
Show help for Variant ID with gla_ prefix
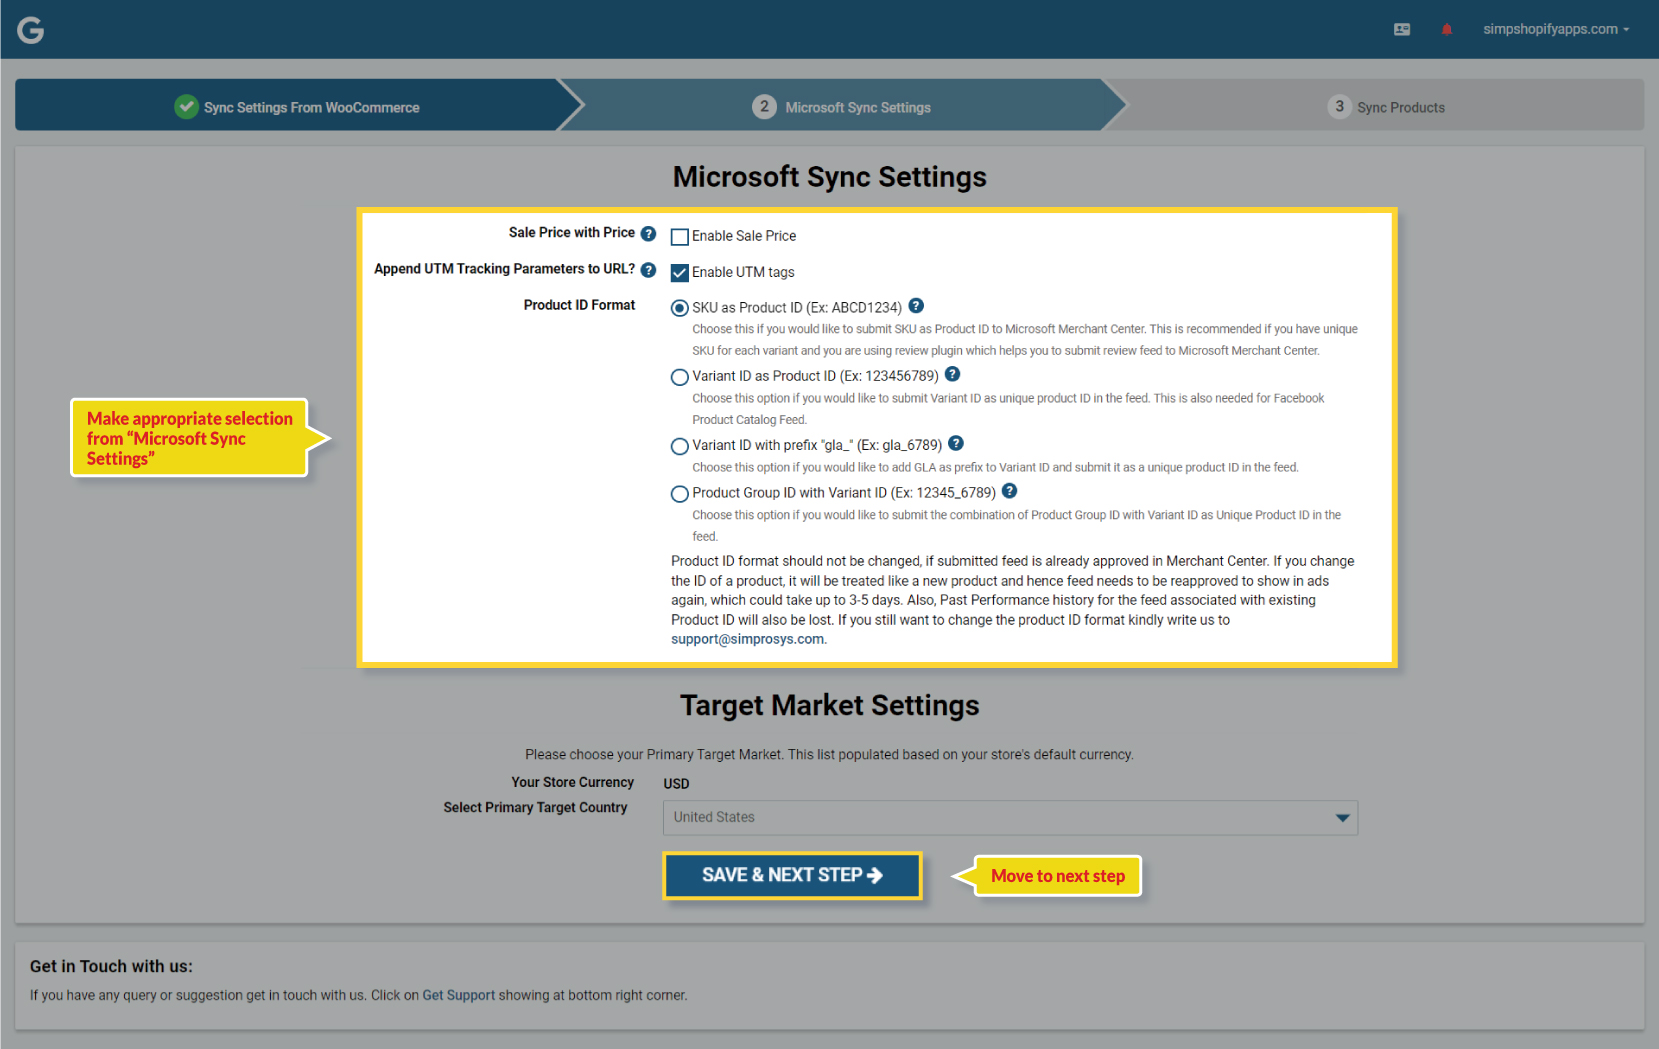956,443
